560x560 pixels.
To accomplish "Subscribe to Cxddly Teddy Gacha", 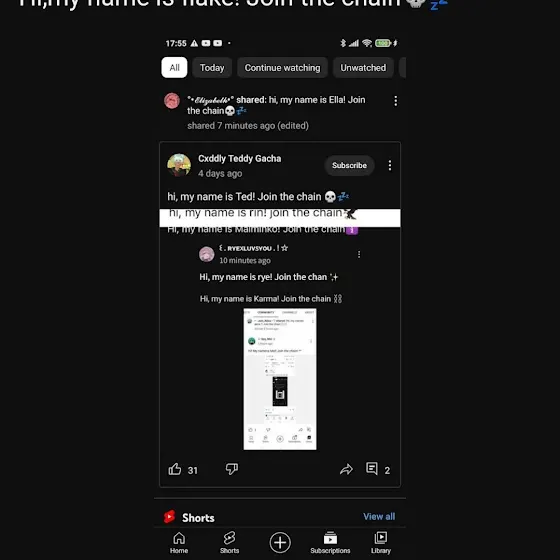I will 349,165.
